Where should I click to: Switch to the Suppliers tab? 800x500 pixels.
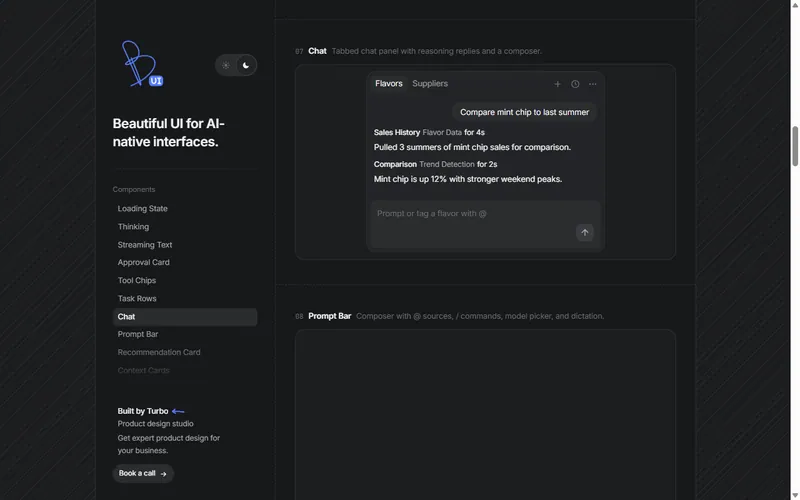430,84
